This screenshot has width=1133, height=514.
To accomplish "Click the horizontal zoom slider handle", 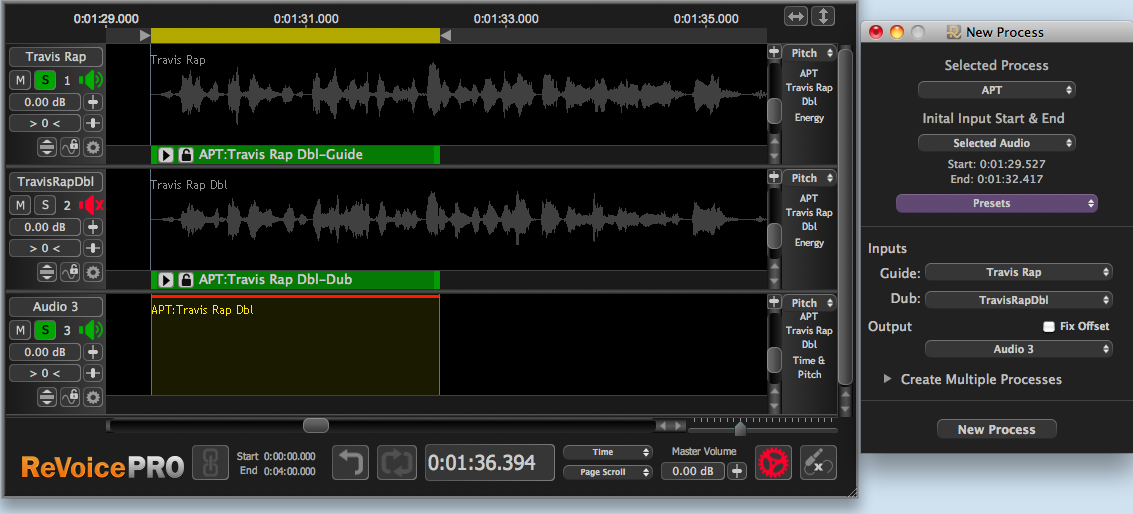I will (740, 429).
